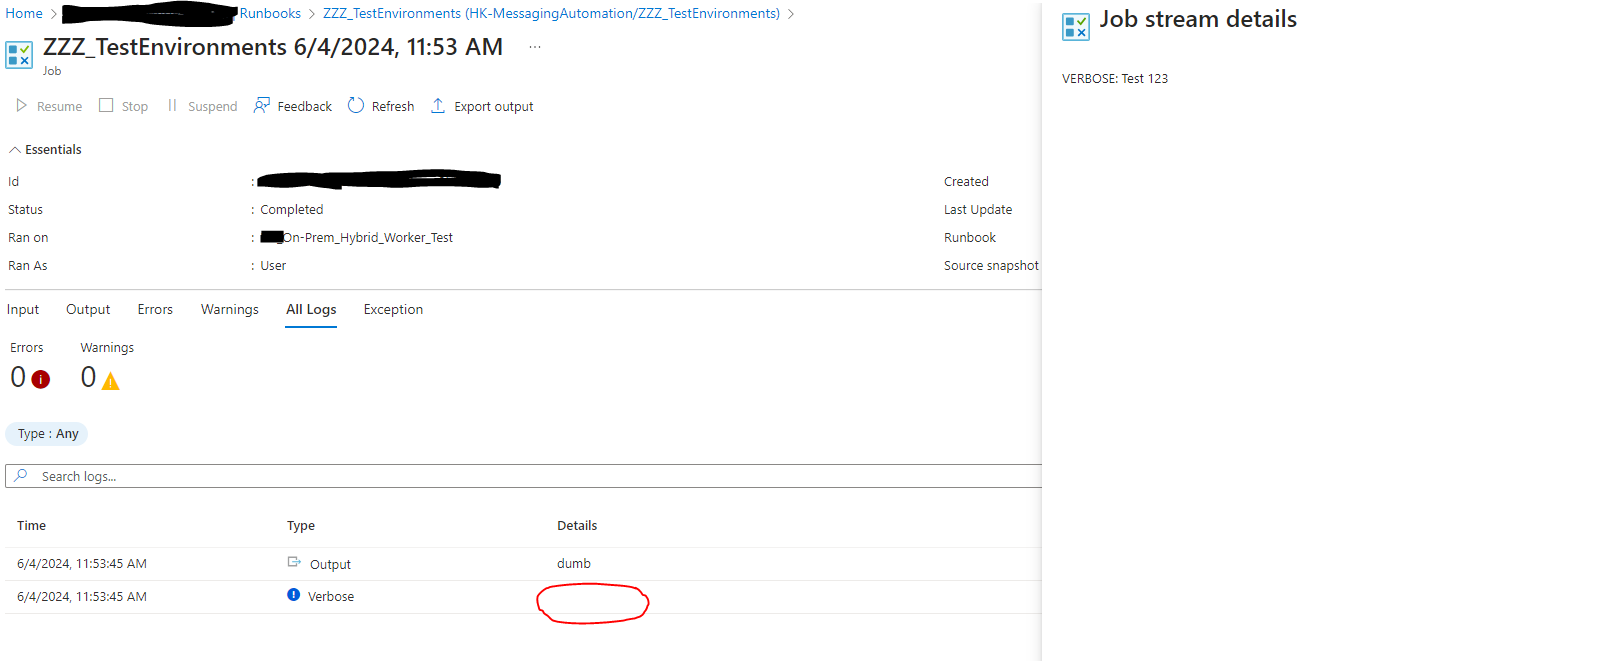Open the Runbooks breadcrumb link
Screen dimensions: 1600x661
click(x=270, y=14)
